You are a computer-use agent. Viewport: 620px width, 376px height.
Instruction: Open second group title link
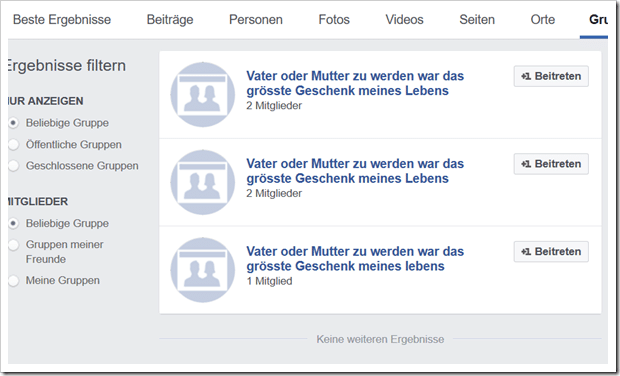[355, 171]
